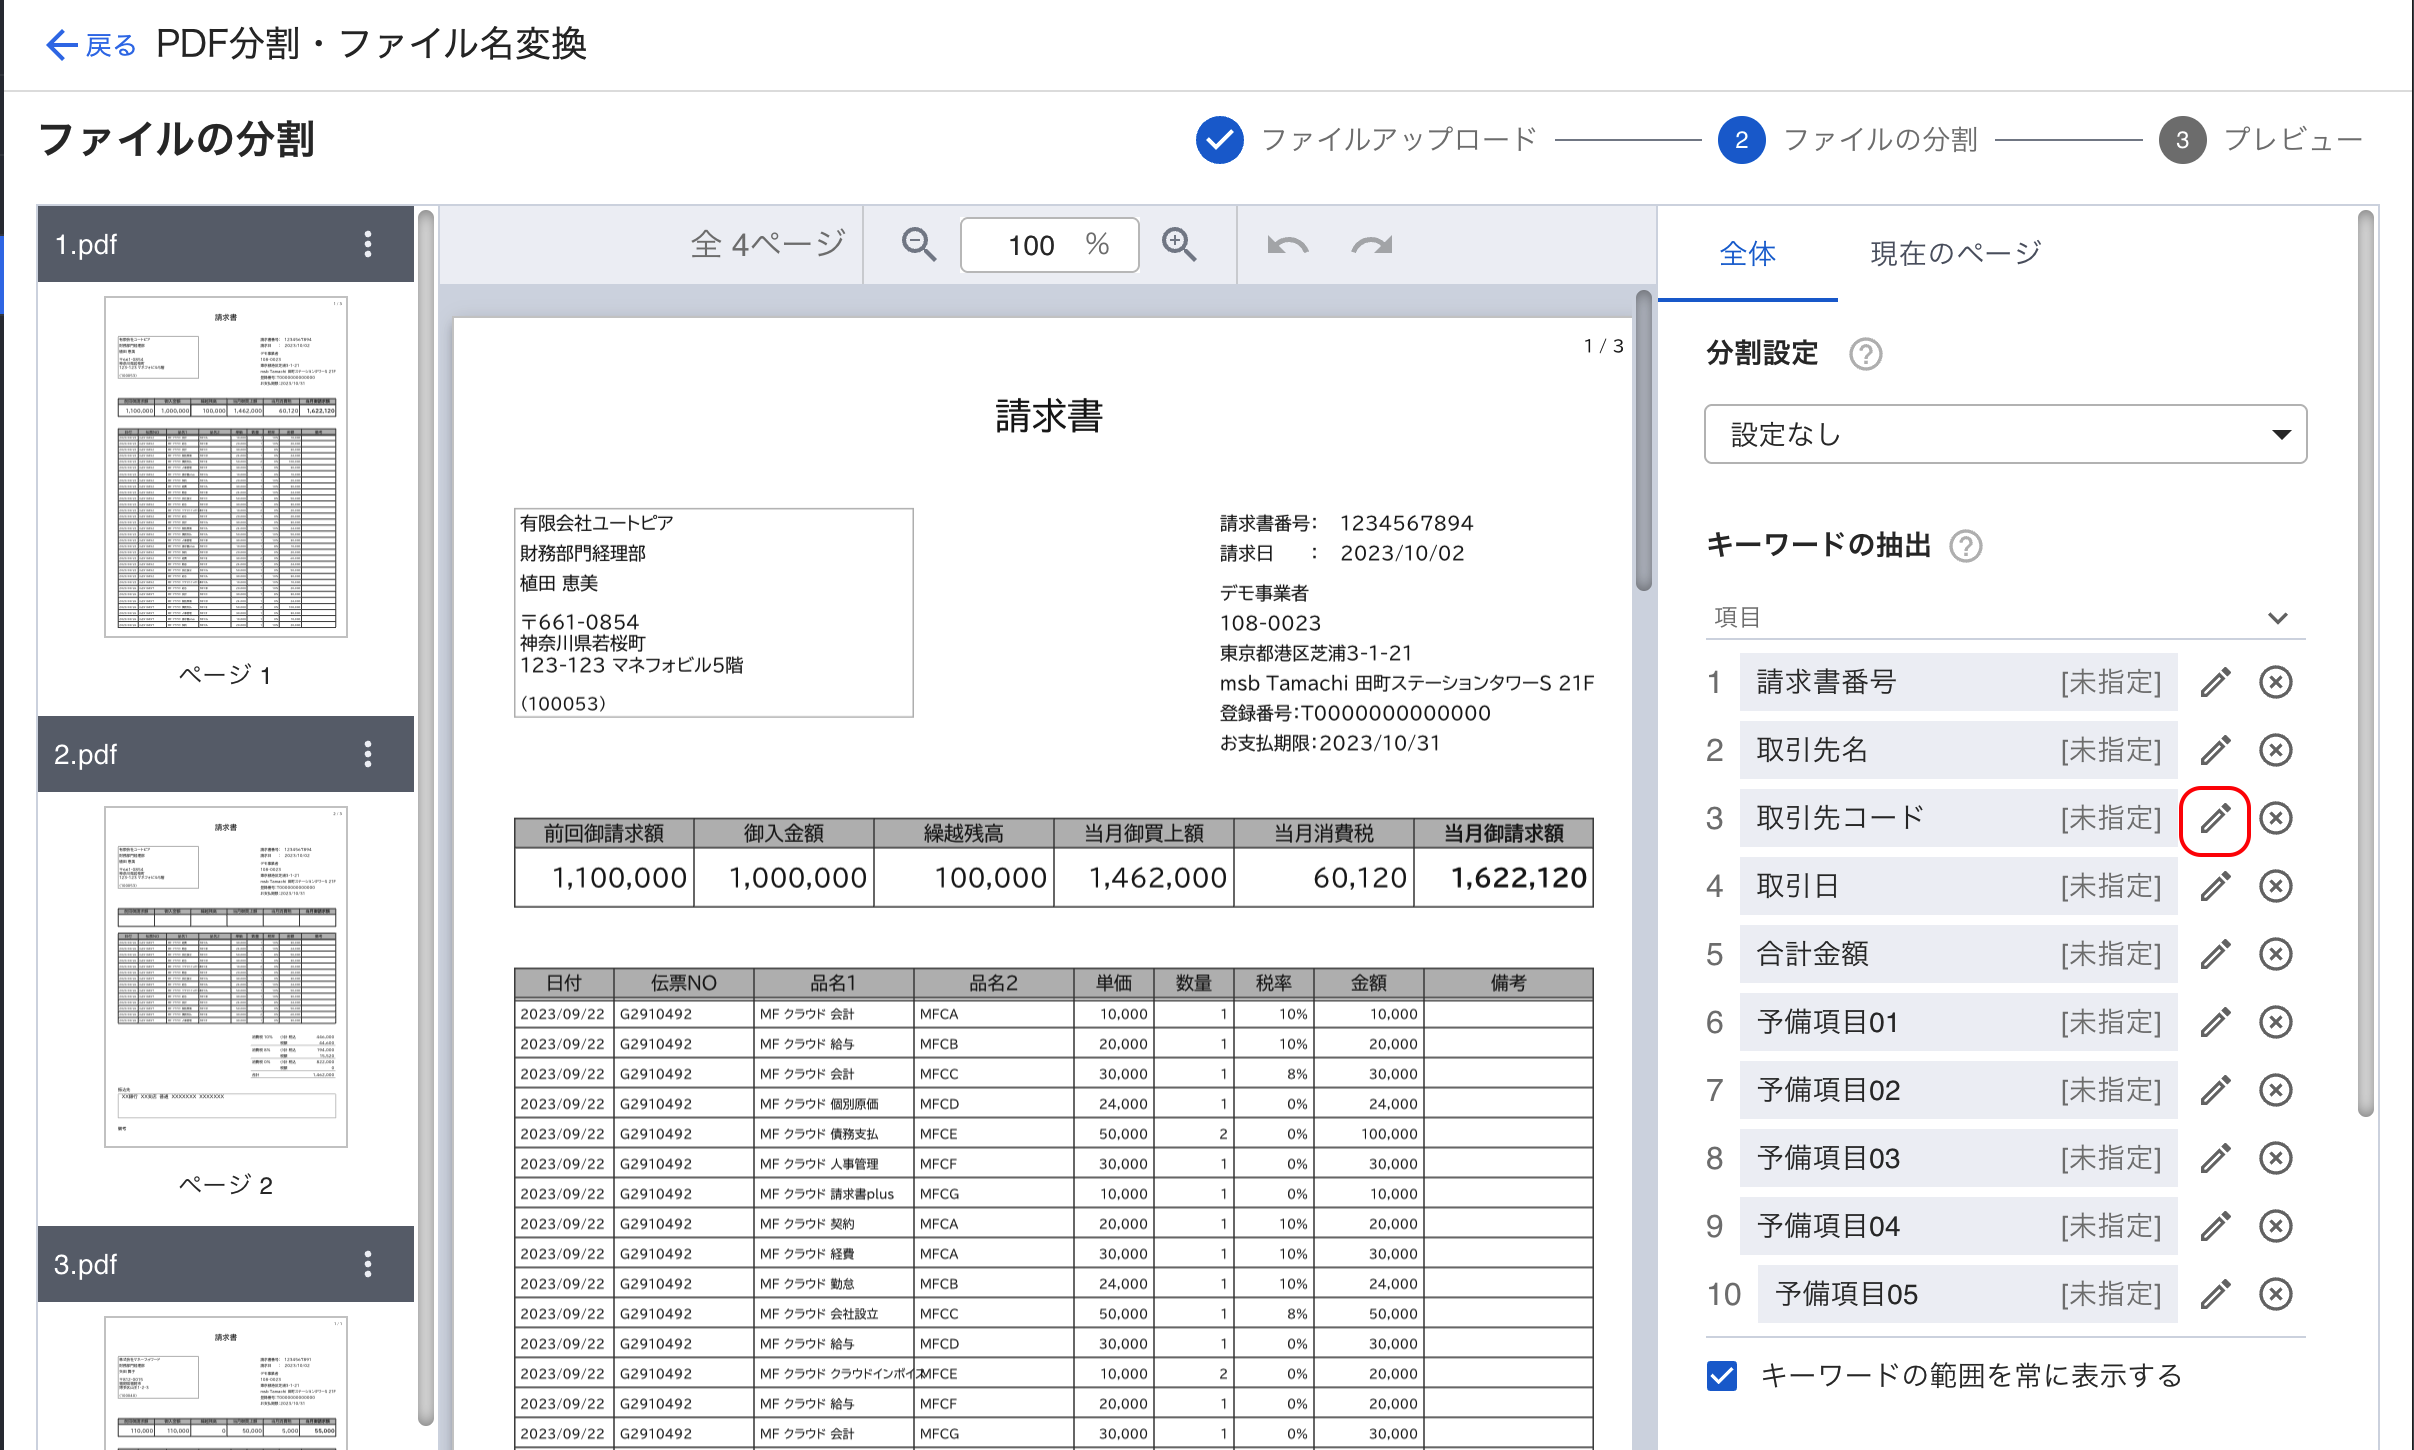Collapse the 項目 list chevron
The image size is (2414, 1450).
coord(2277,618)
